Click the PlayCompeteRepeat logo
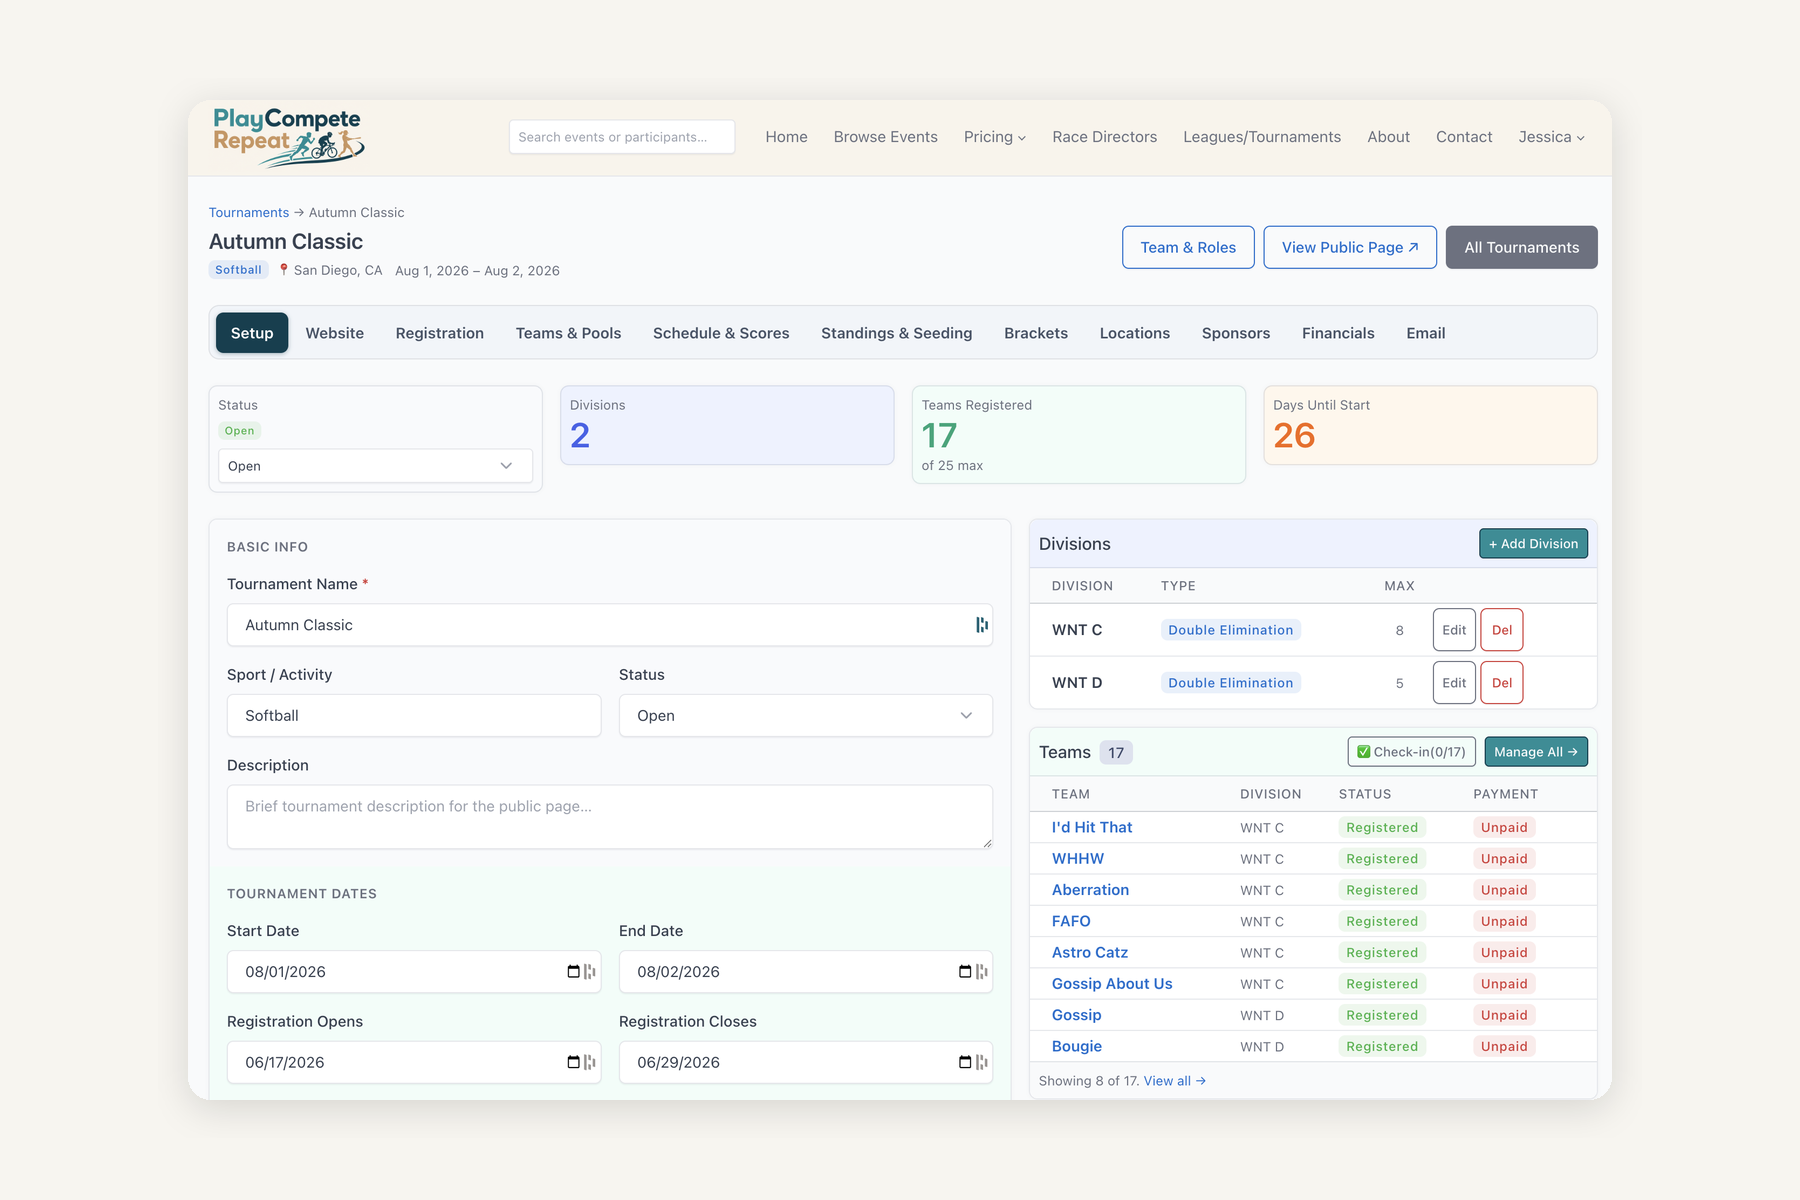This screenshot has height=1200, width=1800. pos(288,137)
